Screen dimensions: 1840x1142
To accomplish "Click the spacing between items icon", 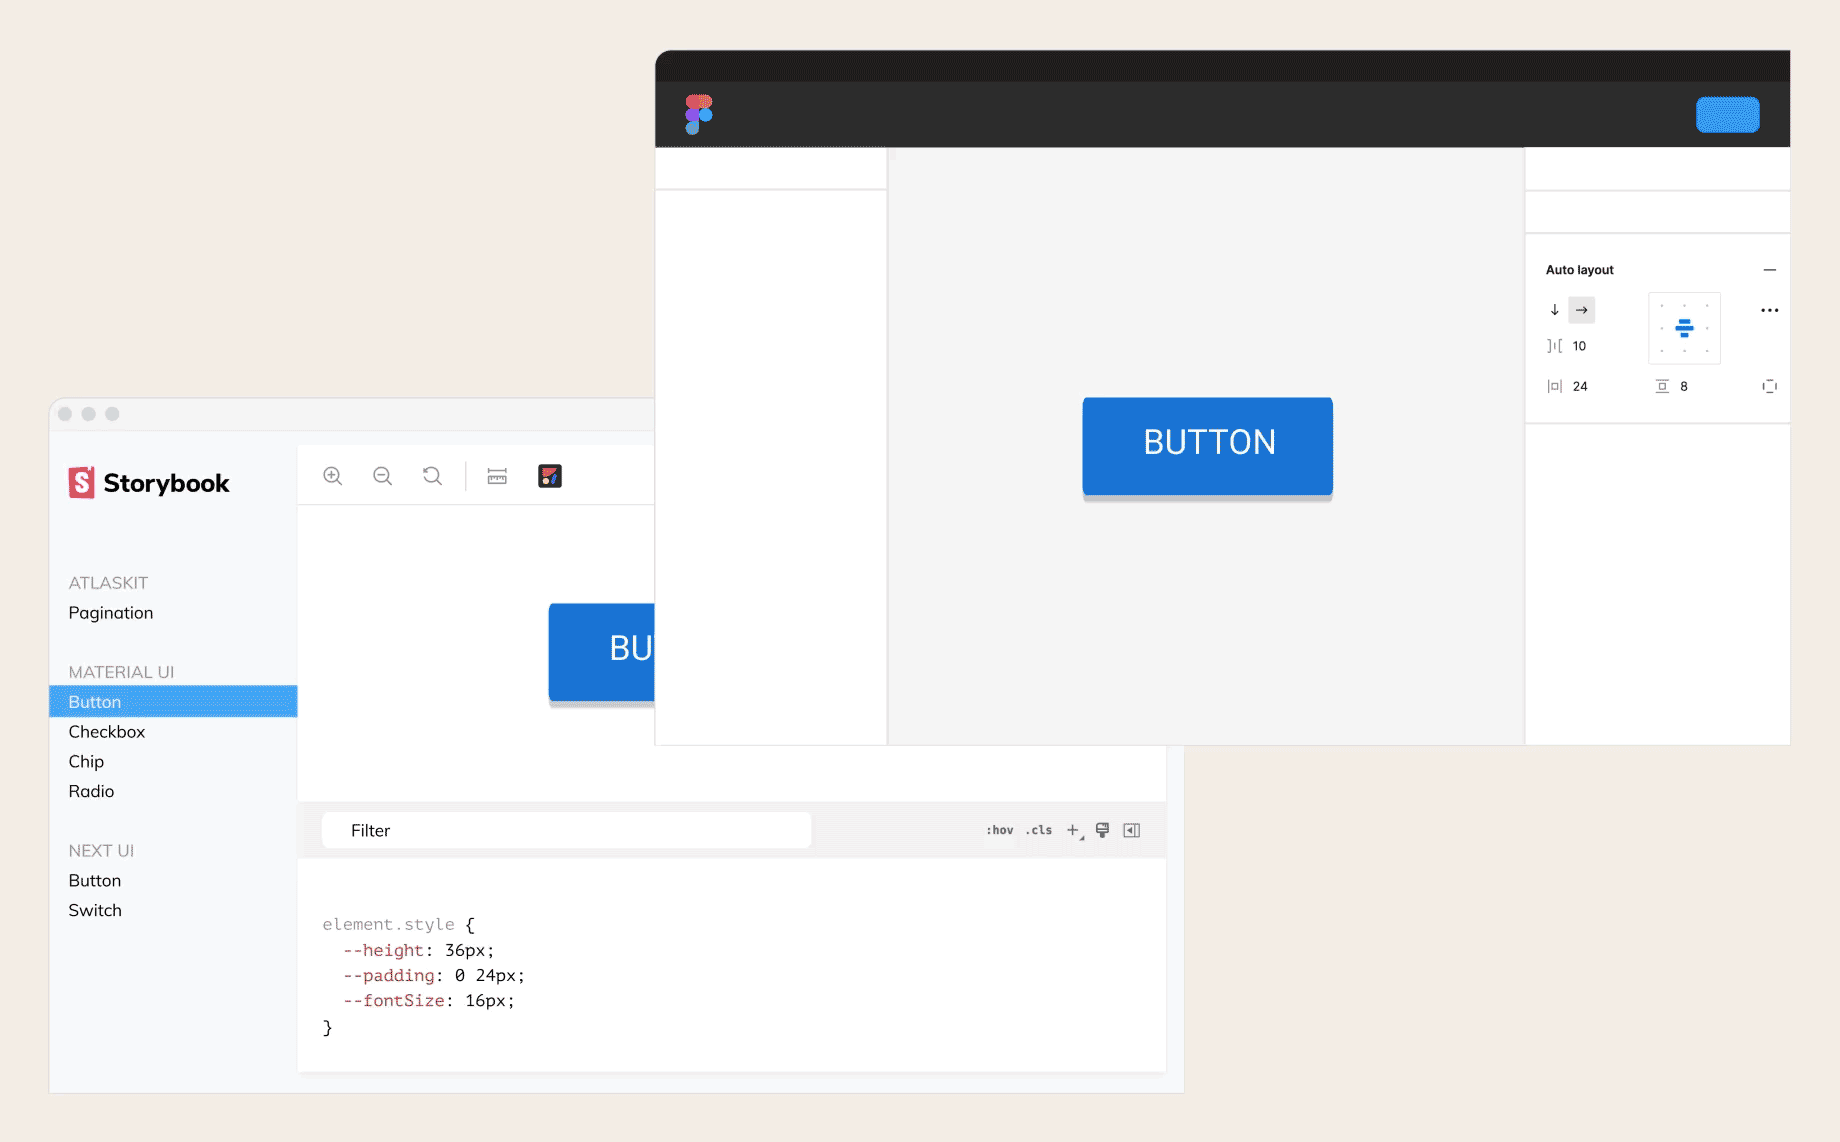I will pyautogui.click(x=1554, y=346).
